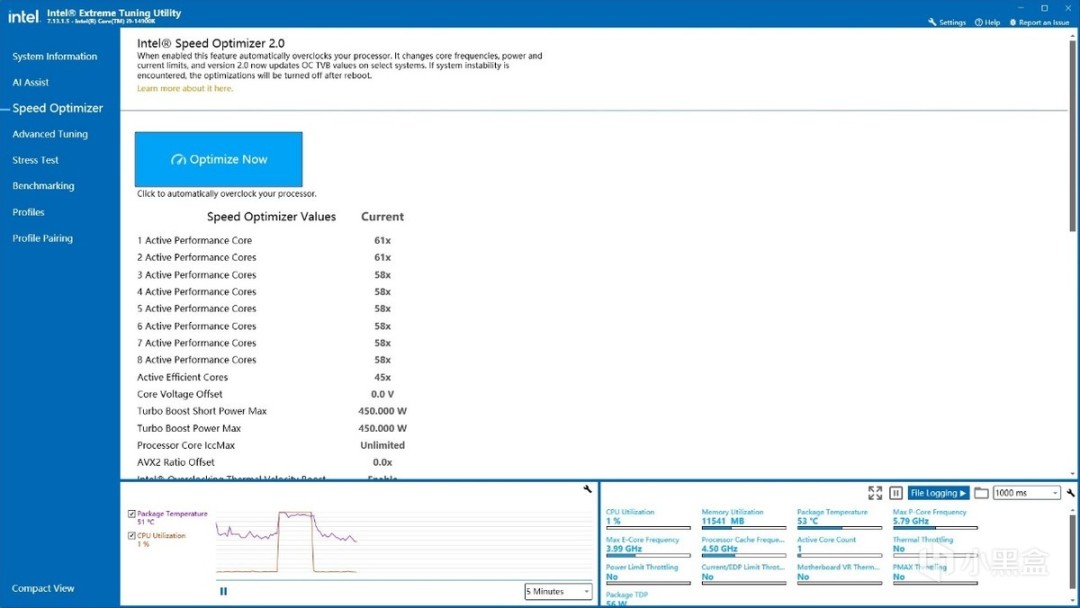Click the Speed Optimizer Values header

[271, 216]
